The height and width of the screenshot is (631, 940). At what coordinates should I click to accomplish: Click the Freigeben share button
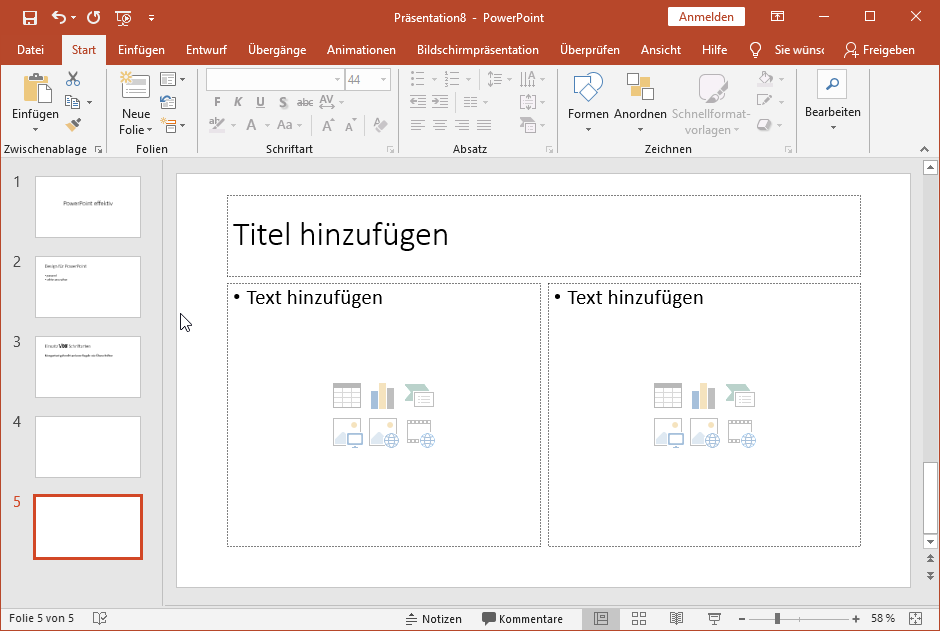click(x=879, y=50)
